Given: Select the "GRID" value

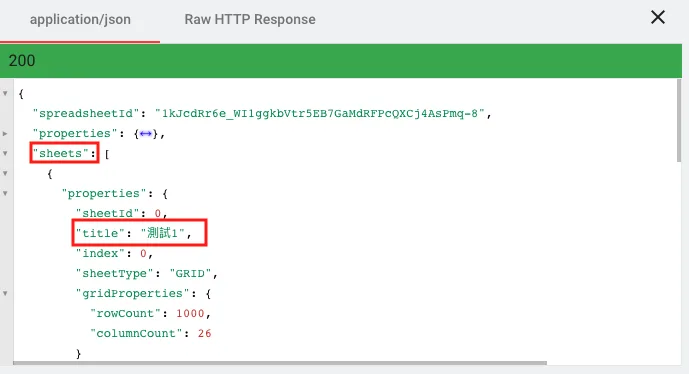Looking at the screenshot, I should 190,273.
